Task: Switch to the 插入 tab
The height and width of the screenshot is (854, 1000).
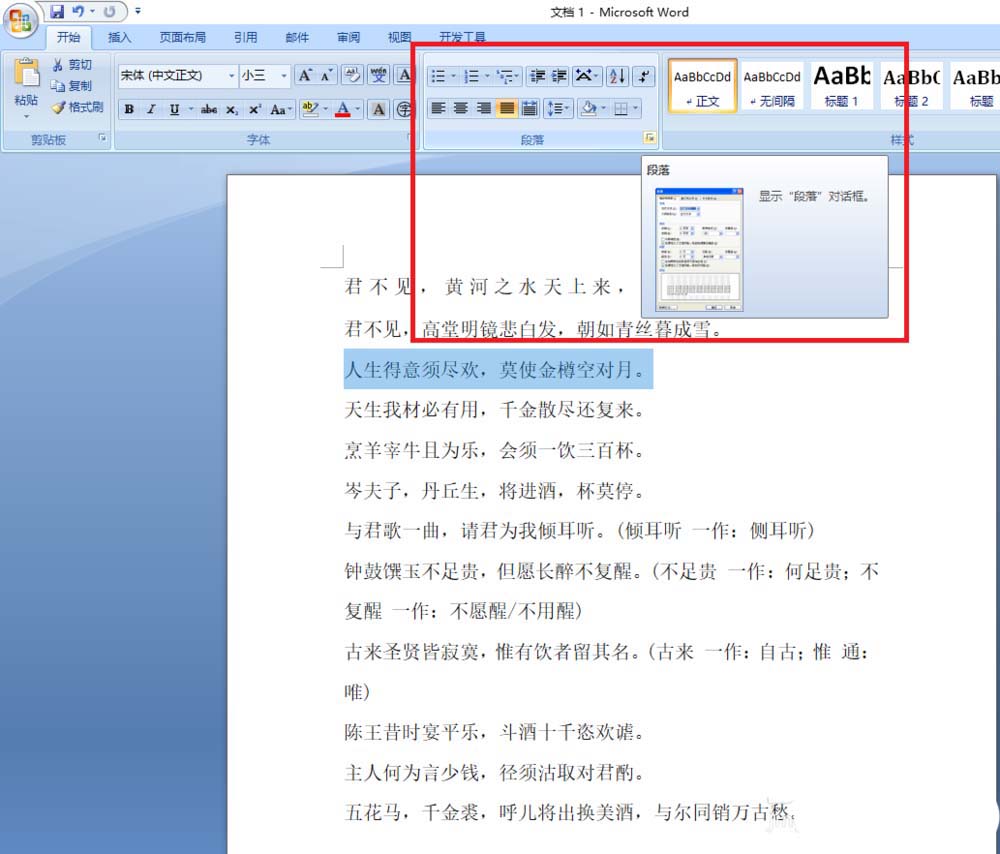Action: click(119, 38)
